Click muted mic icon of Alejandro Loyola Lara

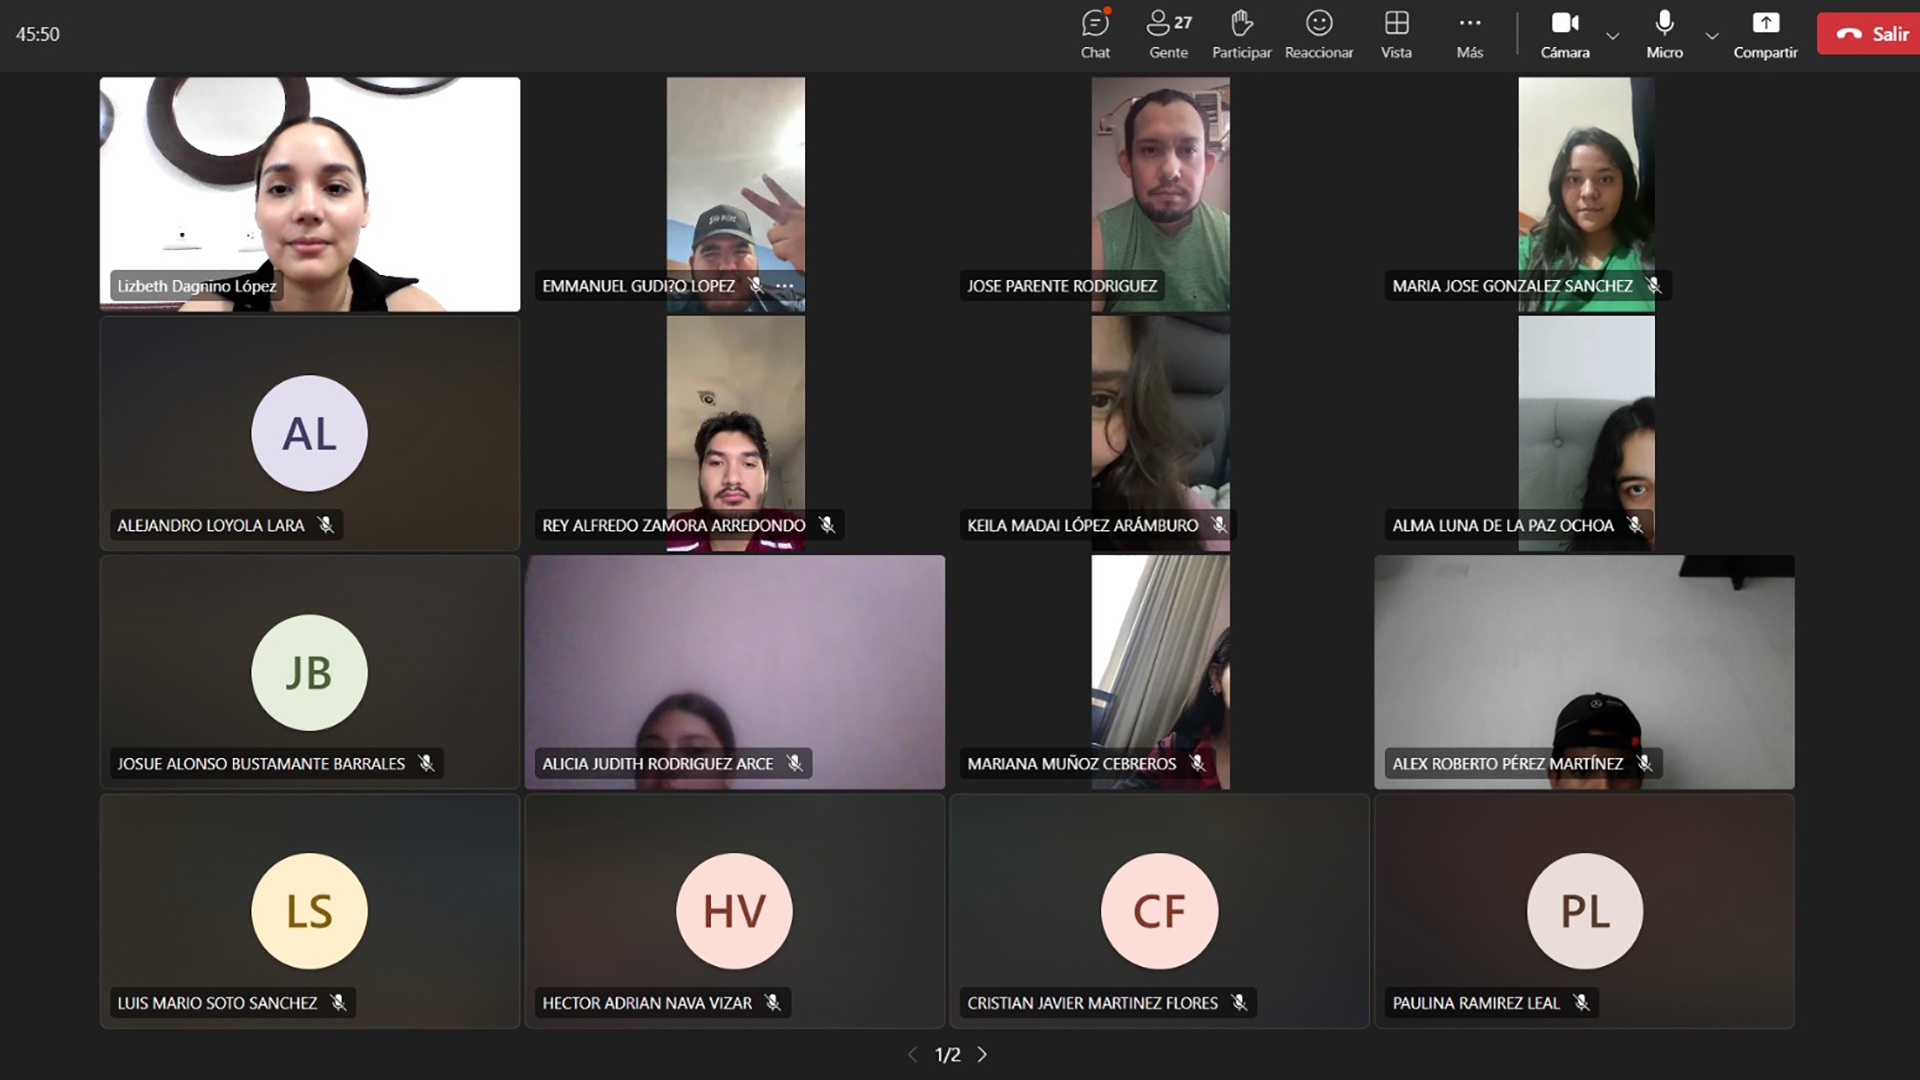326,525
